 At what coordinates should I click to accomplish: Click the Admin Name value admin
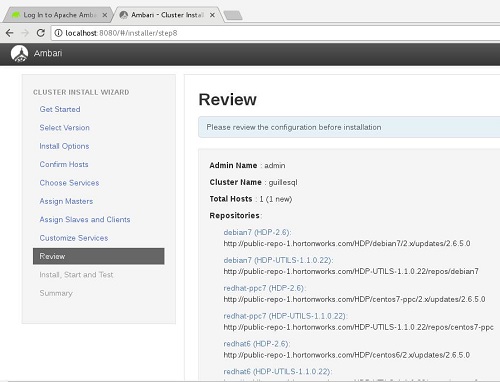pyautogui.click(x=275, y=165)
